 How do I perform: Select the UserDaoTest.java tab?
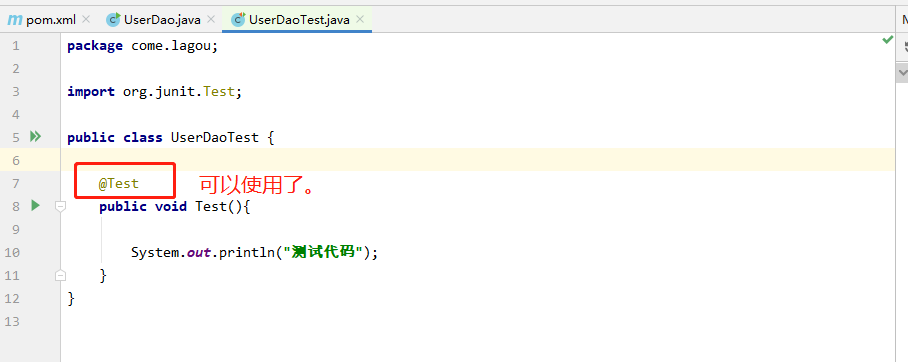click(x=296, y=20)
